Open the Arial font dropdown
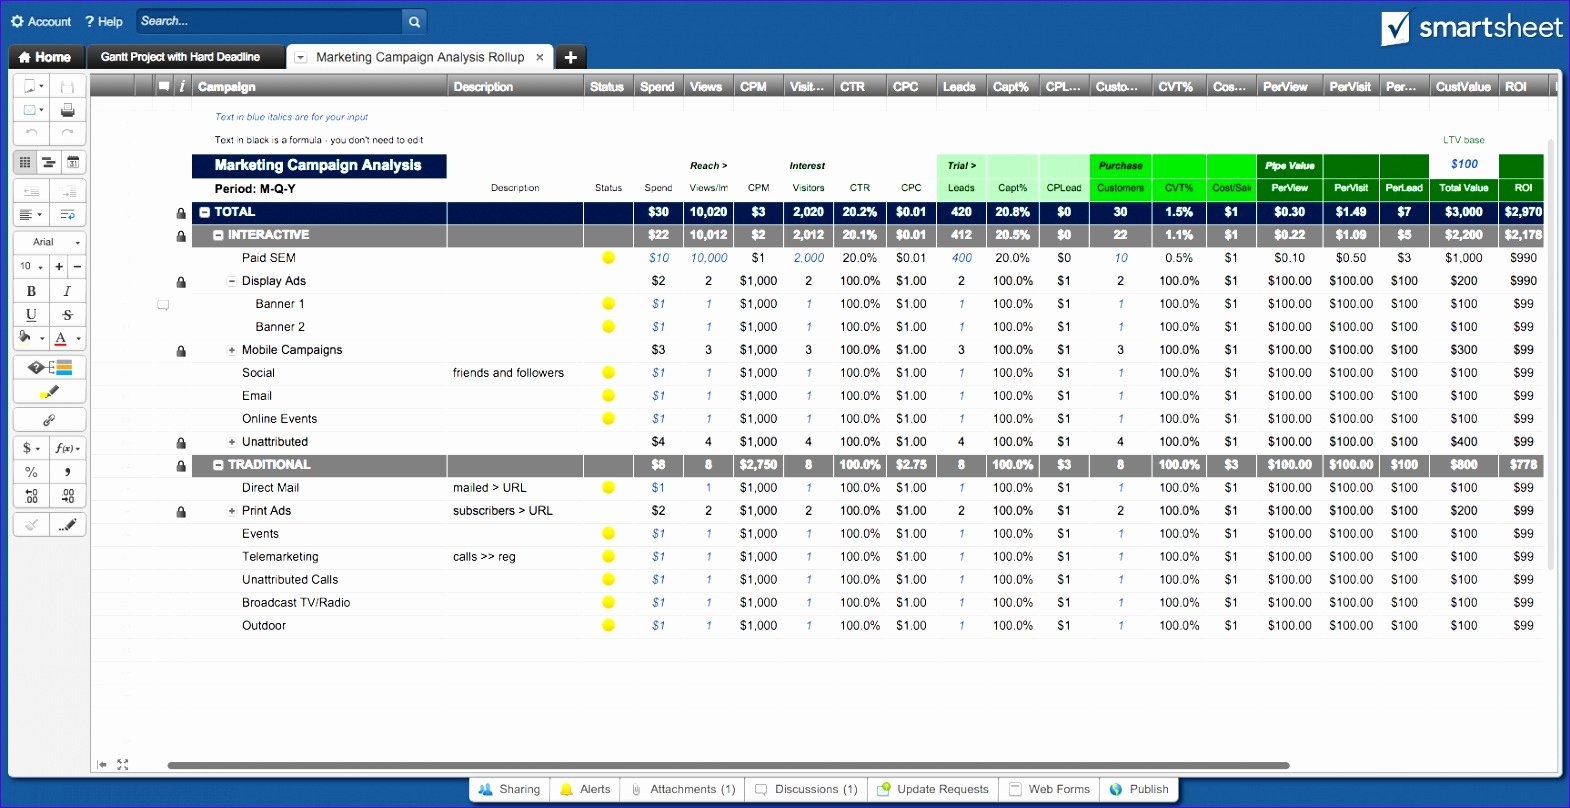Image resolution: width=1570 pixels, height=808 pixels. (49, 242)
